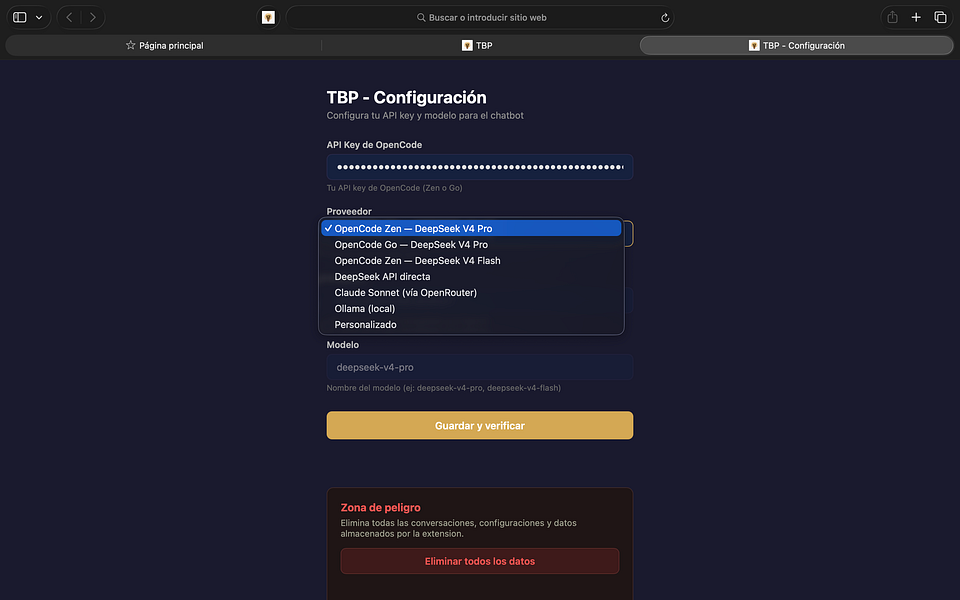The height and width of the screenshot is (600, 960).
Task: Choose OpenCode Go — DeepSeek V4 Pro
Action: coord(471,244)
